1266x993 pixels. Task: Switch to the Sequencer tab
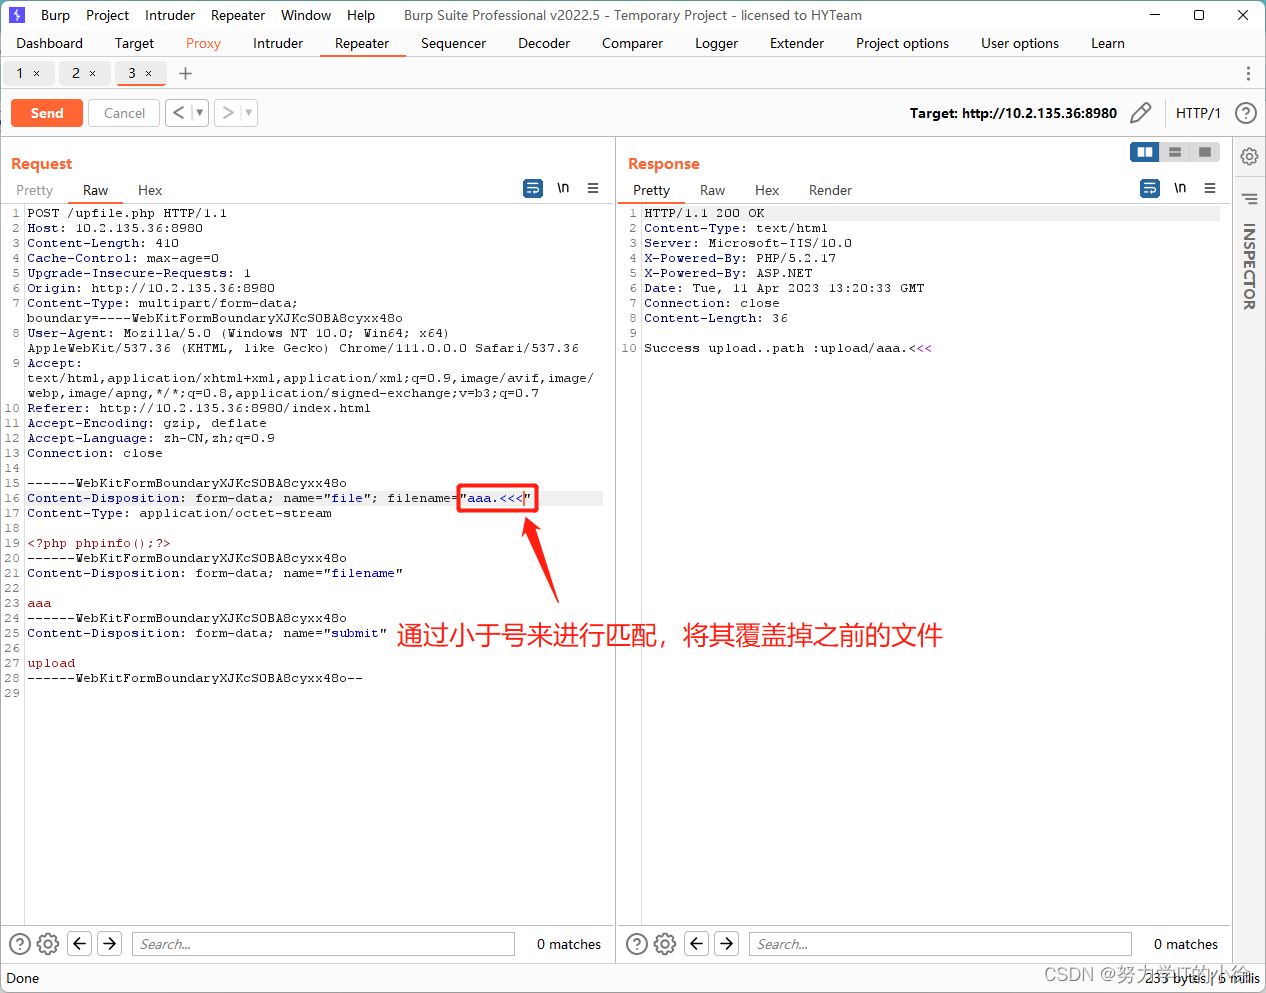tap(453, 43)
